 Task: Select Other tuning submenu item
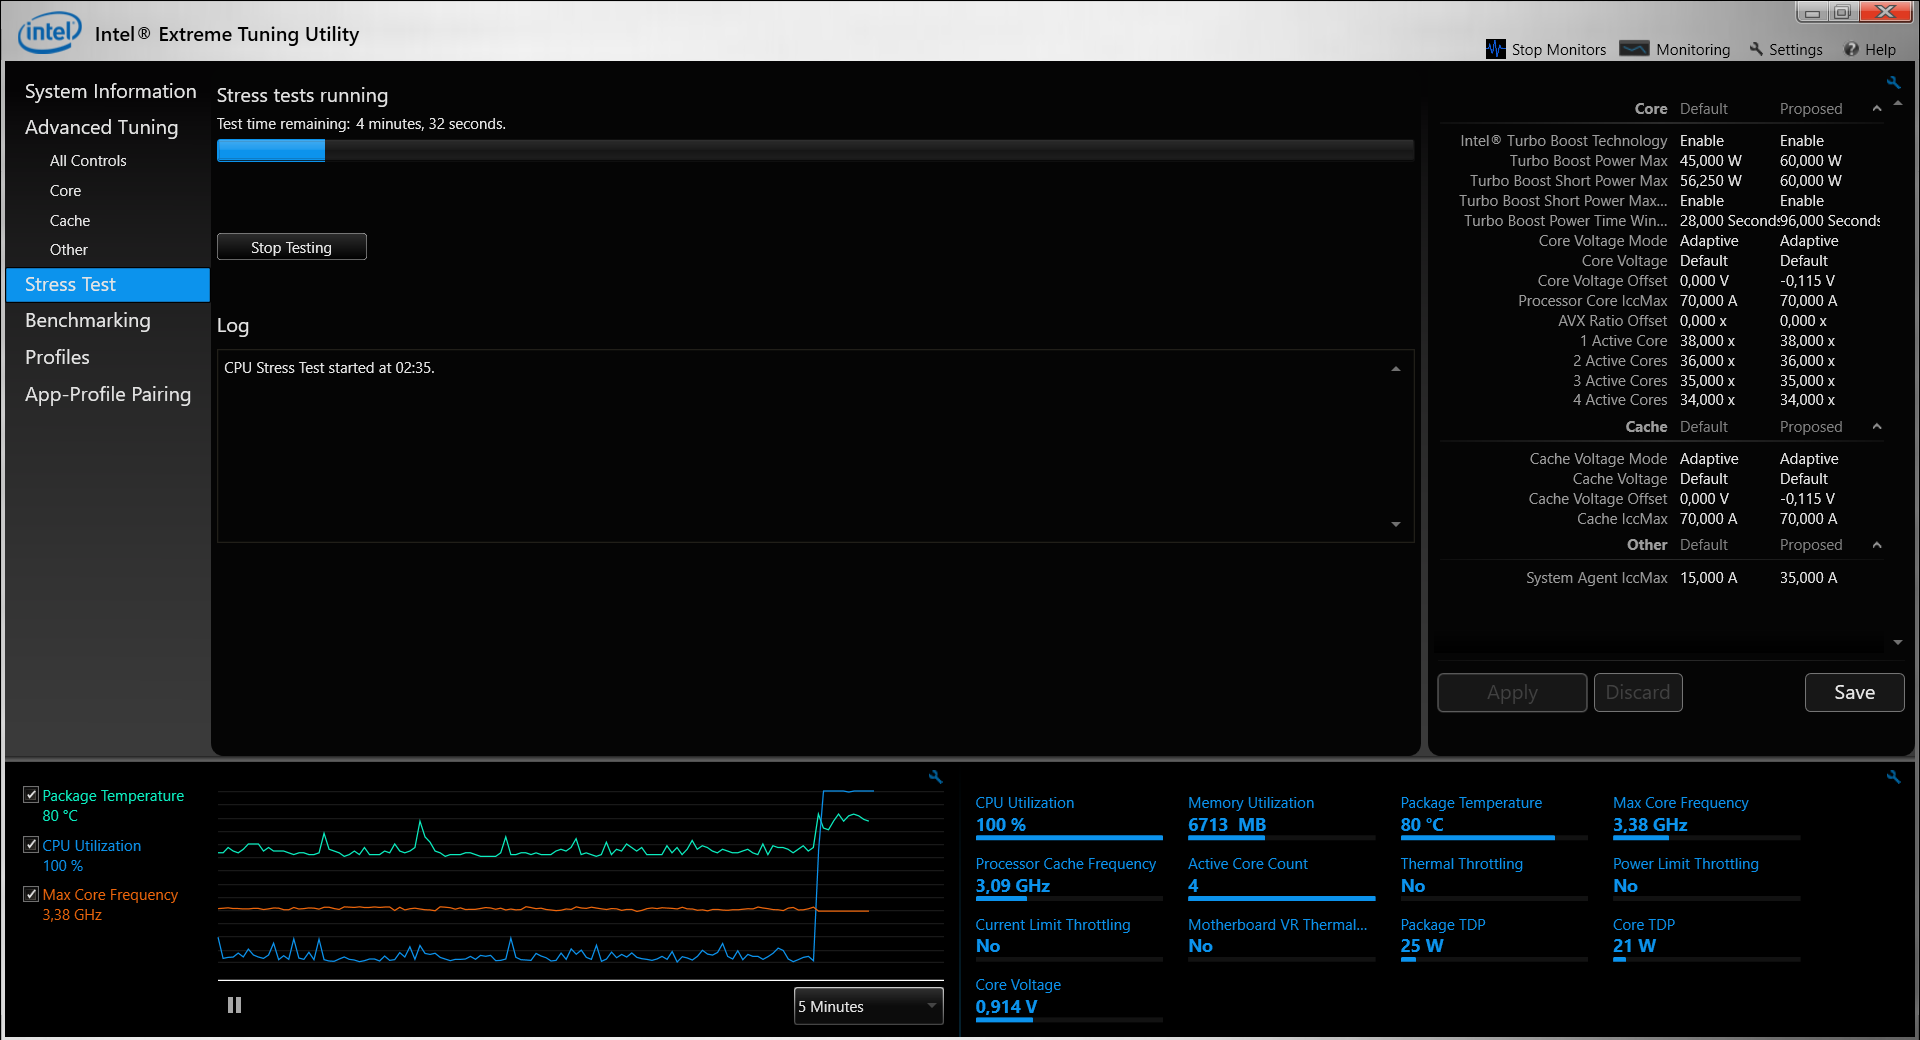click(x=69, y=250)
